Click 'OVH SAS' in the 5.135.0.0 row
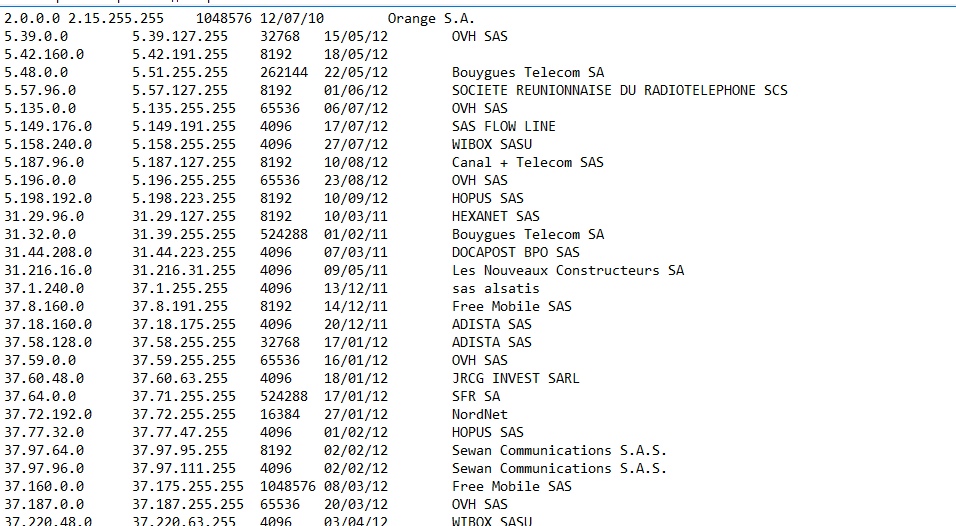 480,108
